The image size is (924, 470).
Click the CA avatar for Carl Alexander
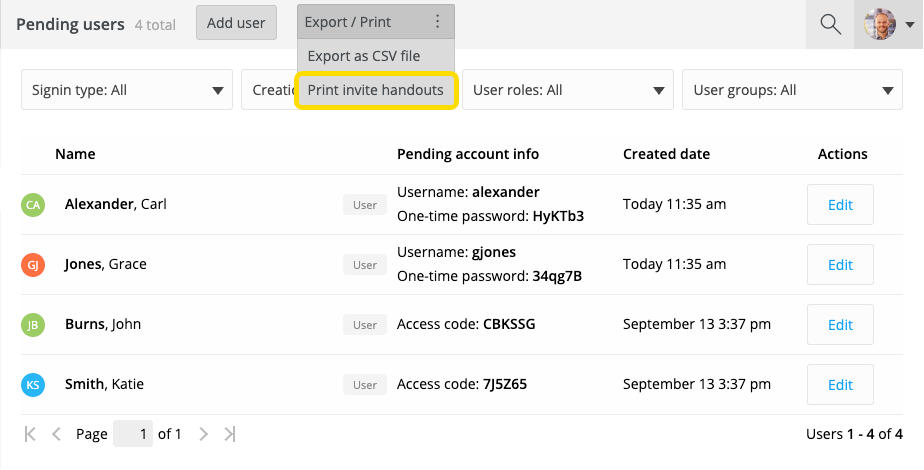click(x=33, y=205)
